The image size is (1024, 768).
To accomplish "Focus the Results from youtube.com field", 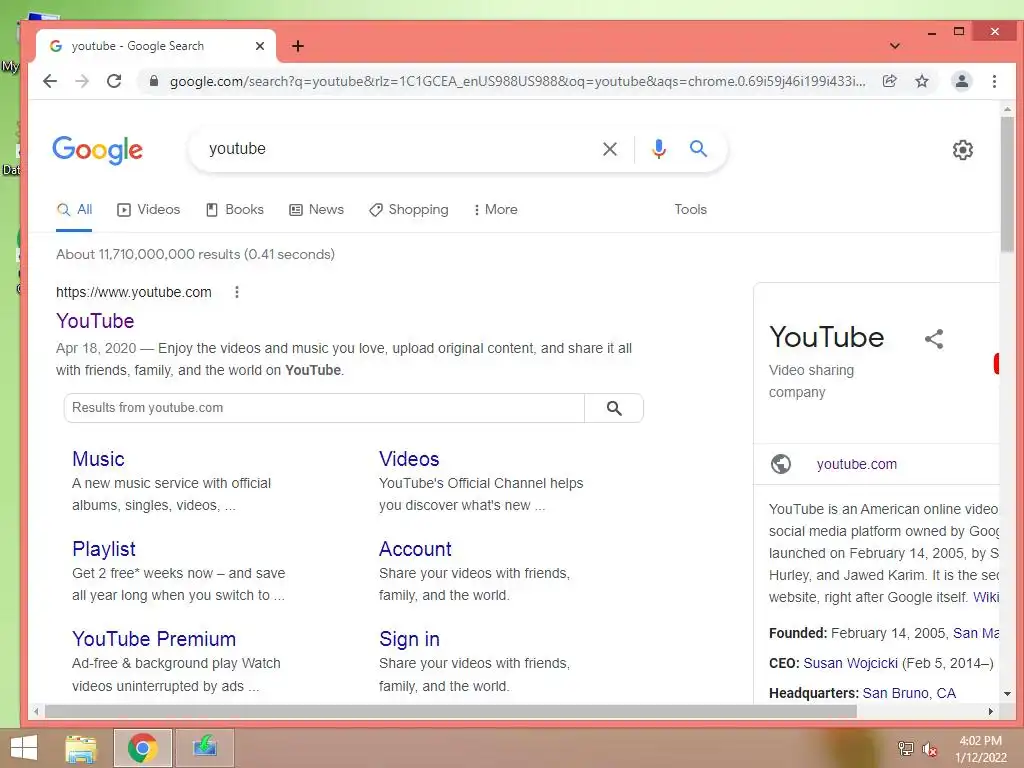I will [324, 408].
